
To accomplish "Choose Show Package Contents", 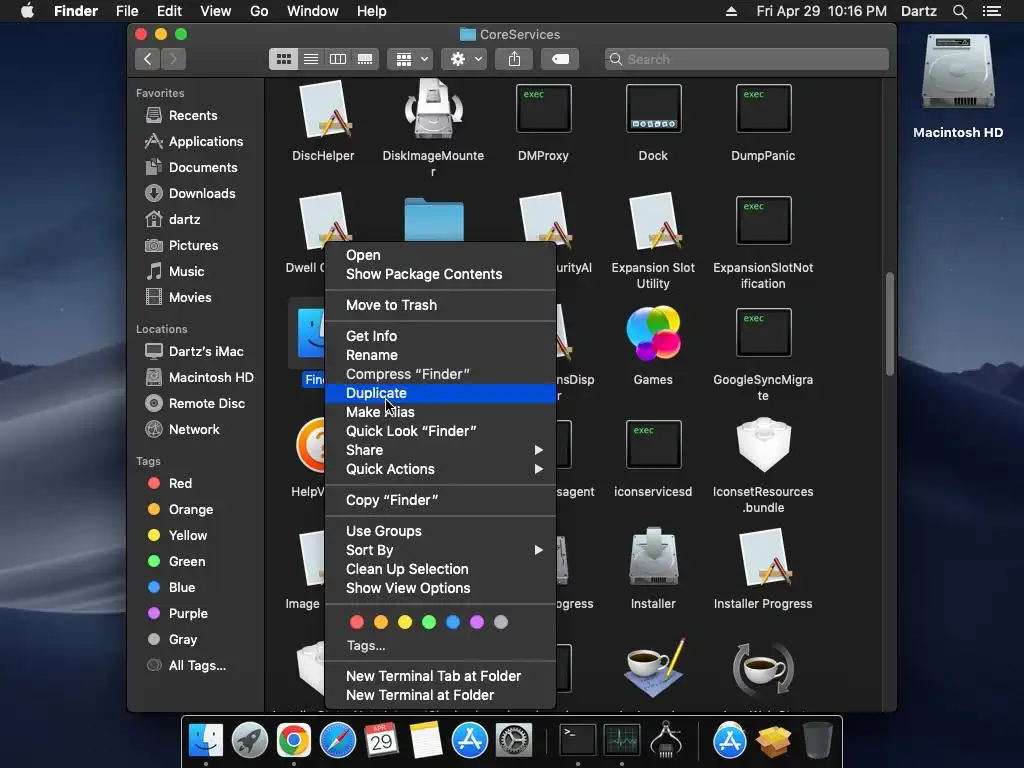I will pyautogui.click(x=441, y=274).
